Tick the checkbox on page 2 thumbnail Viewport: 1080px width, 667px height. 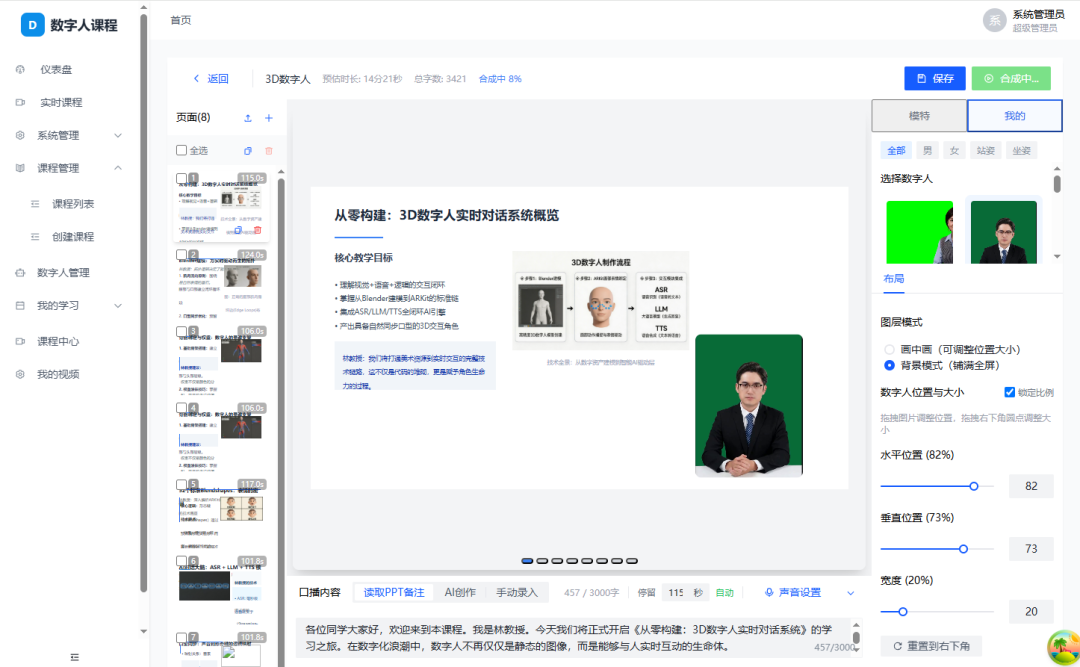[x=181, y=254]
